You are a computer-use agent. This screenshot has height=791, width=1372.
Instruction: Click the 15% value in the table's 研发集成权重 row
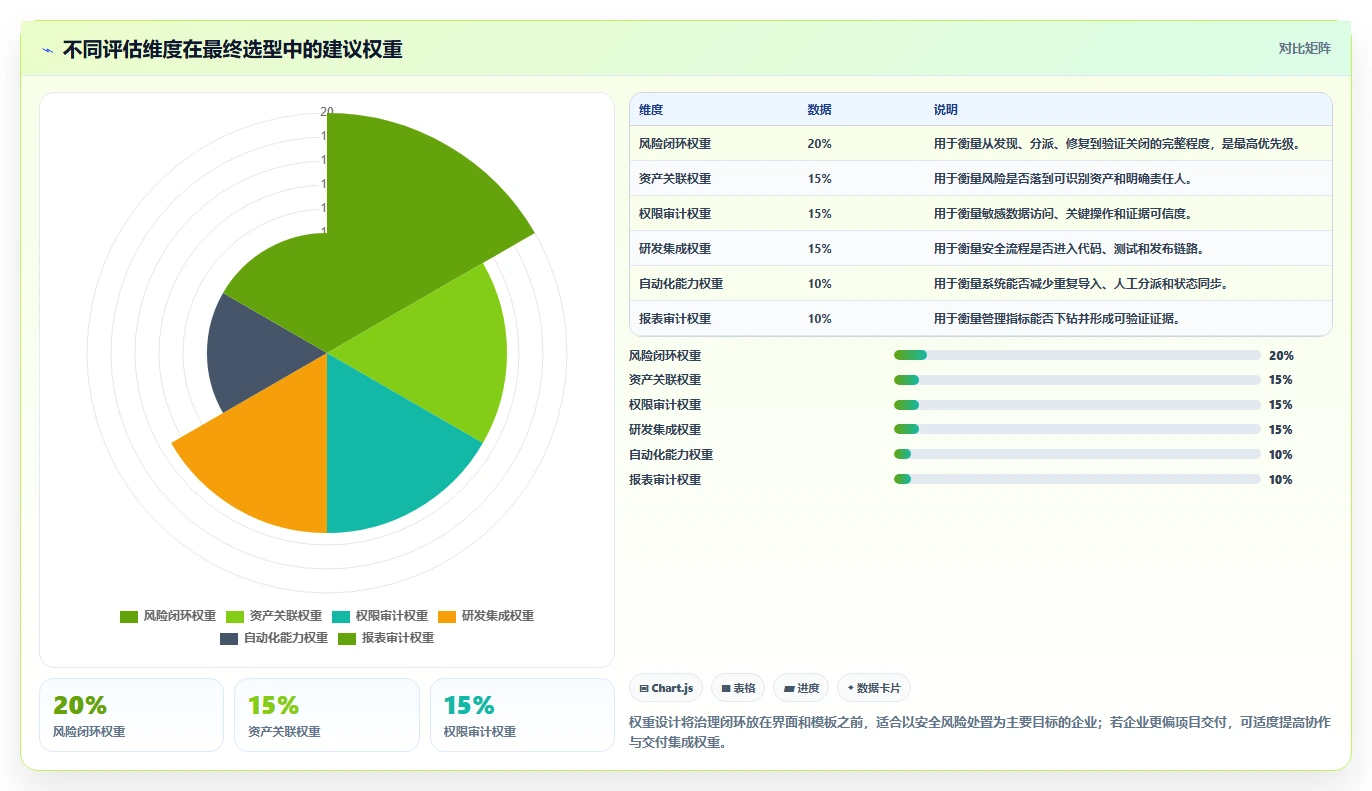pyautogui.click(x=819, y=249)
